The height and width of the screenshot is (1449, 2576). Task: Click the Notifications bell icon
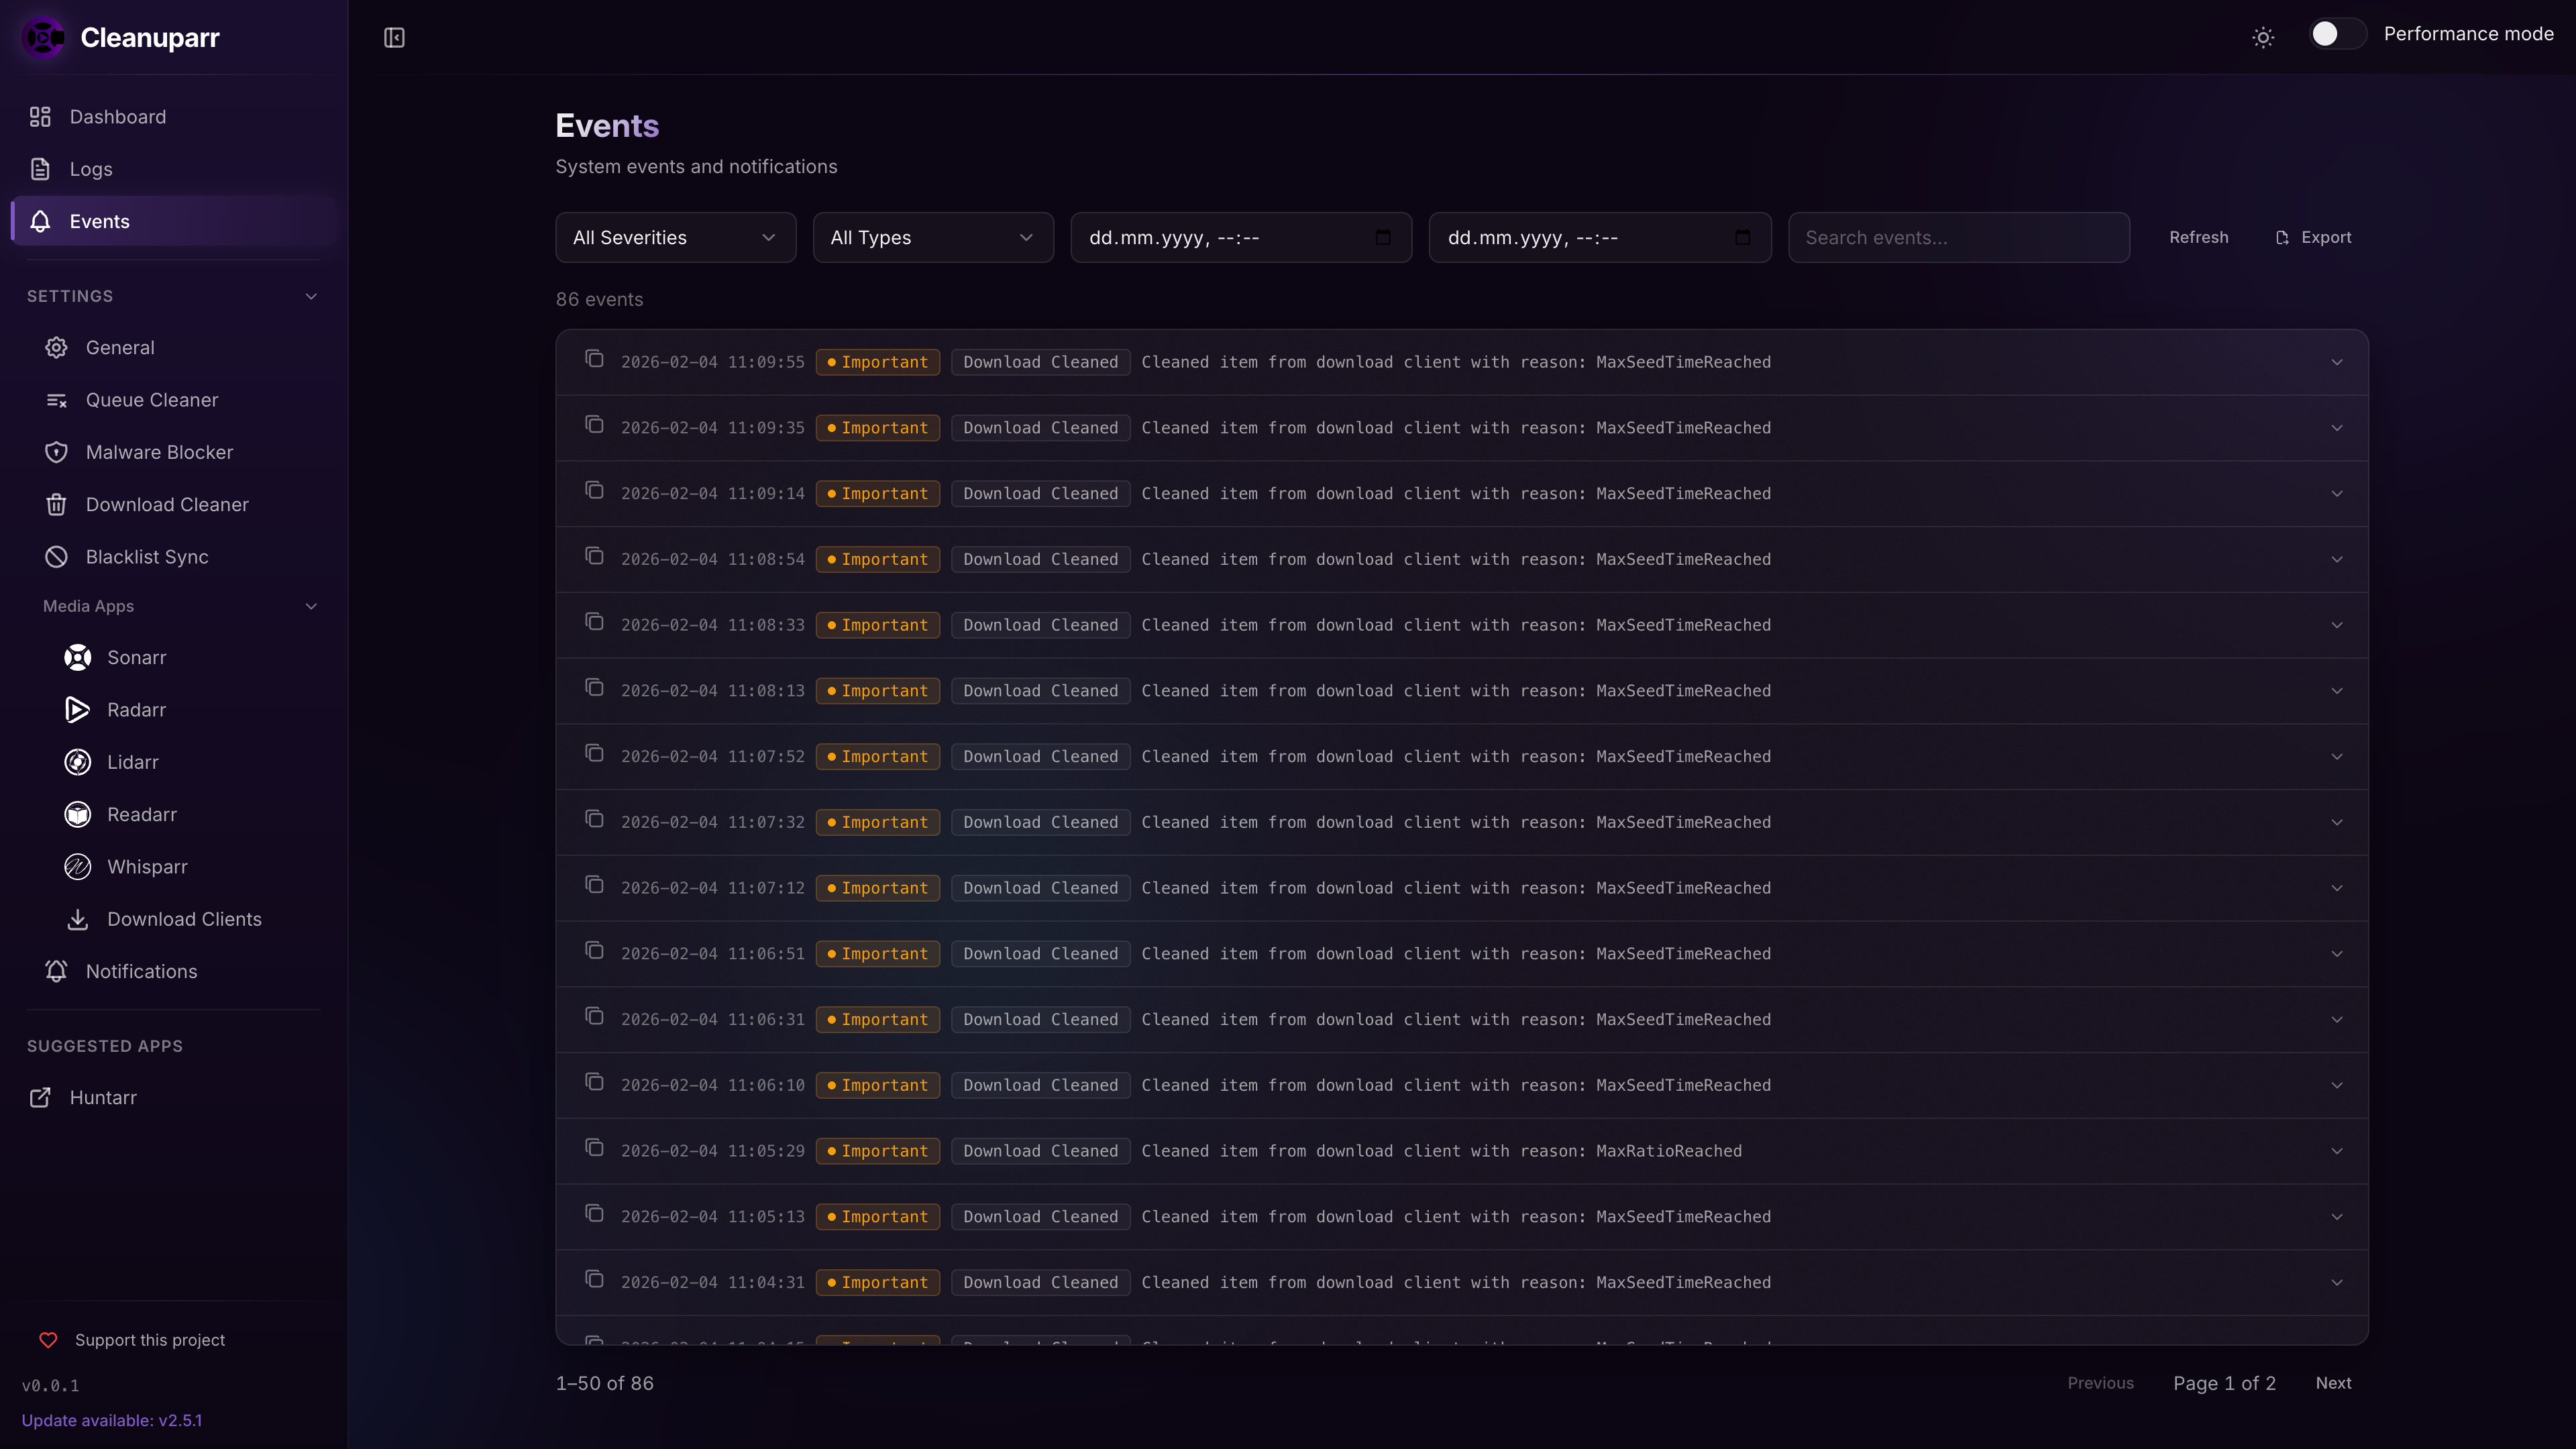pos(56,971)
